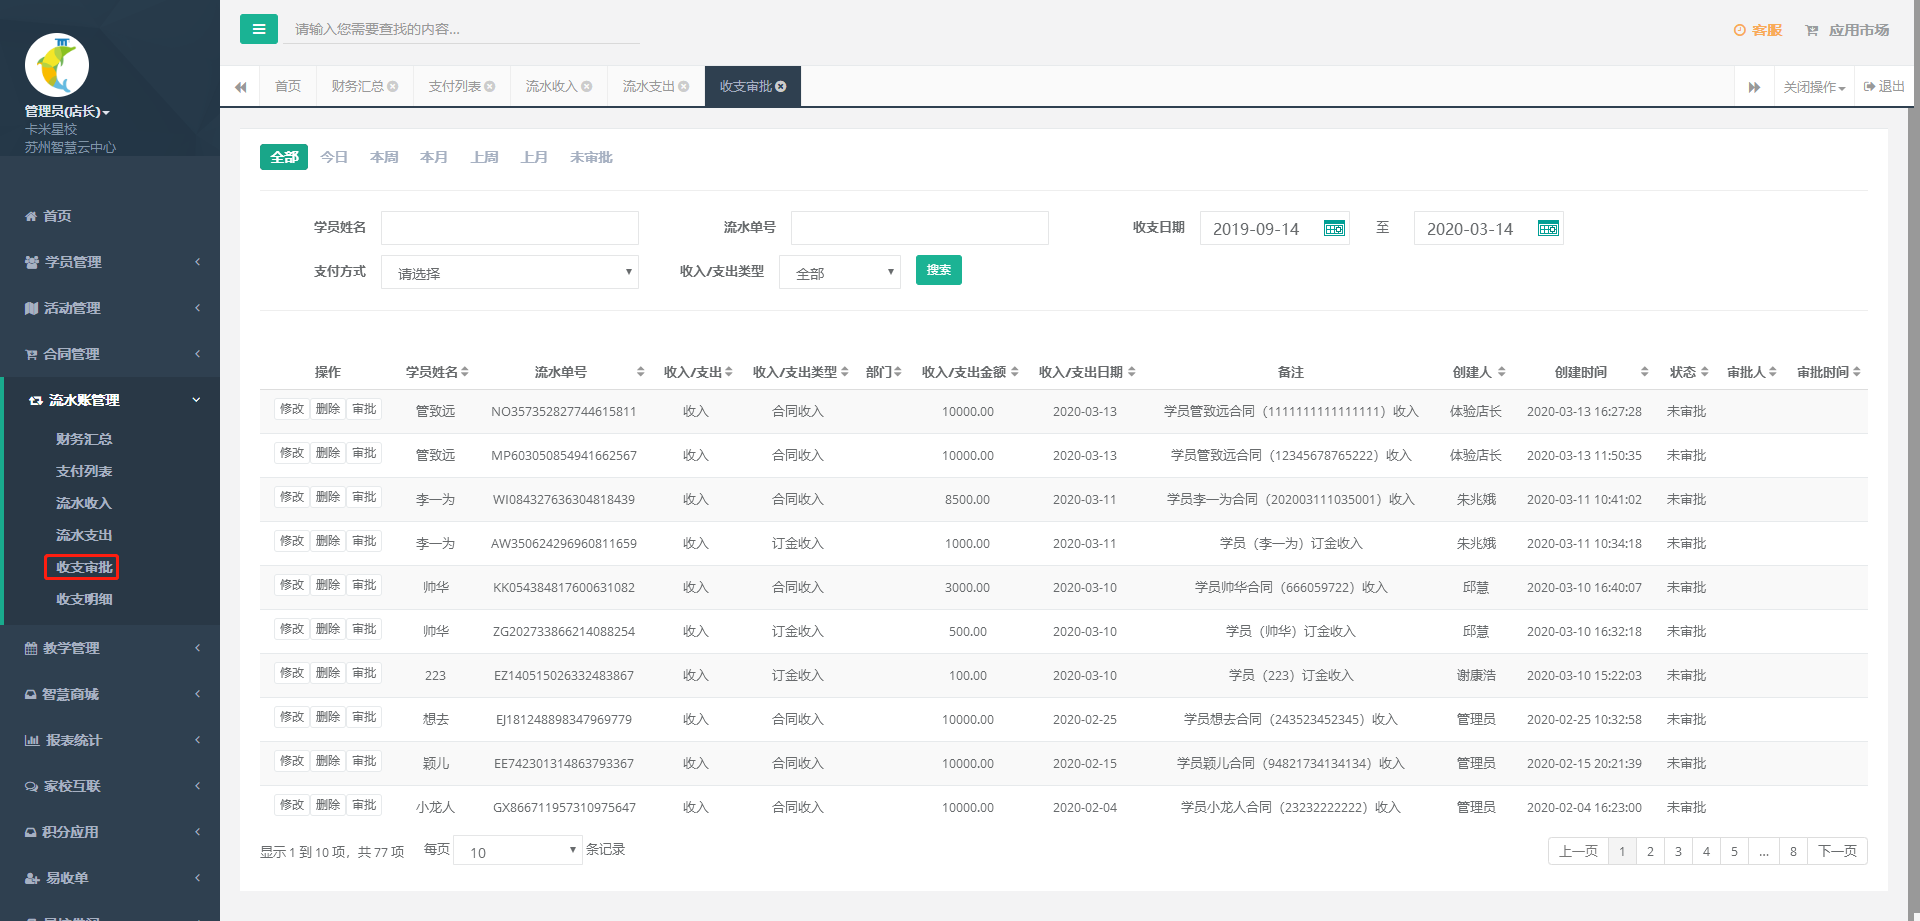Open the 收入/支出类型 dropdown
The height and width of the screenshot is (921, 1920).
tap(840, 272)
